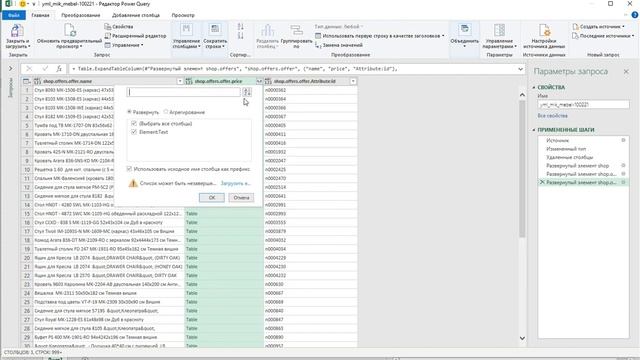This screenshot has width=640, height=360.
Task: Click OK in the expand dialog
Action: tap(212, 198)
